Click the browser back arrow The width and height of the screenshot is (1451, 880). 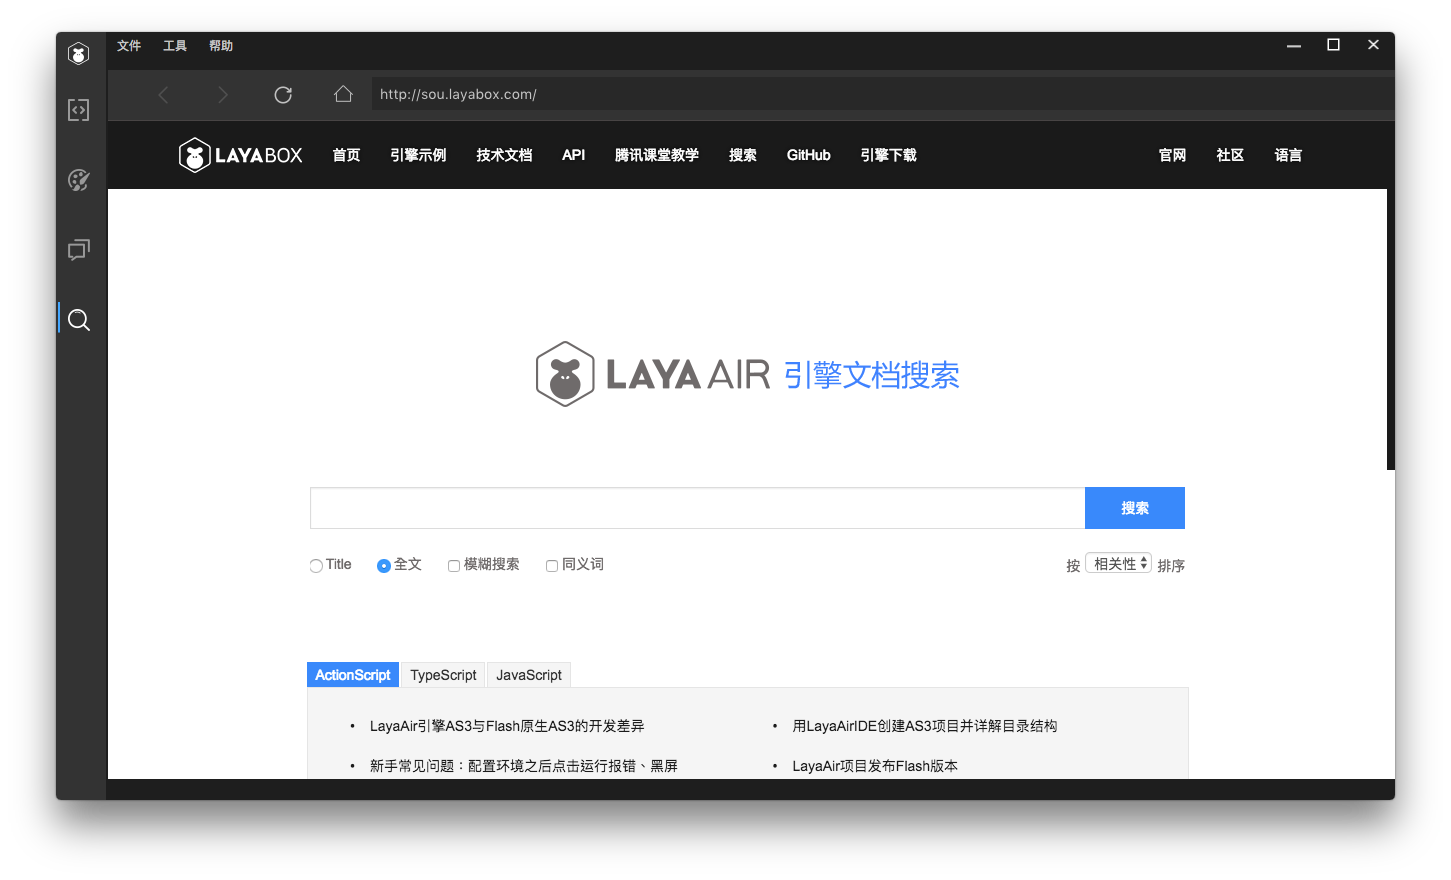point(164,94)
